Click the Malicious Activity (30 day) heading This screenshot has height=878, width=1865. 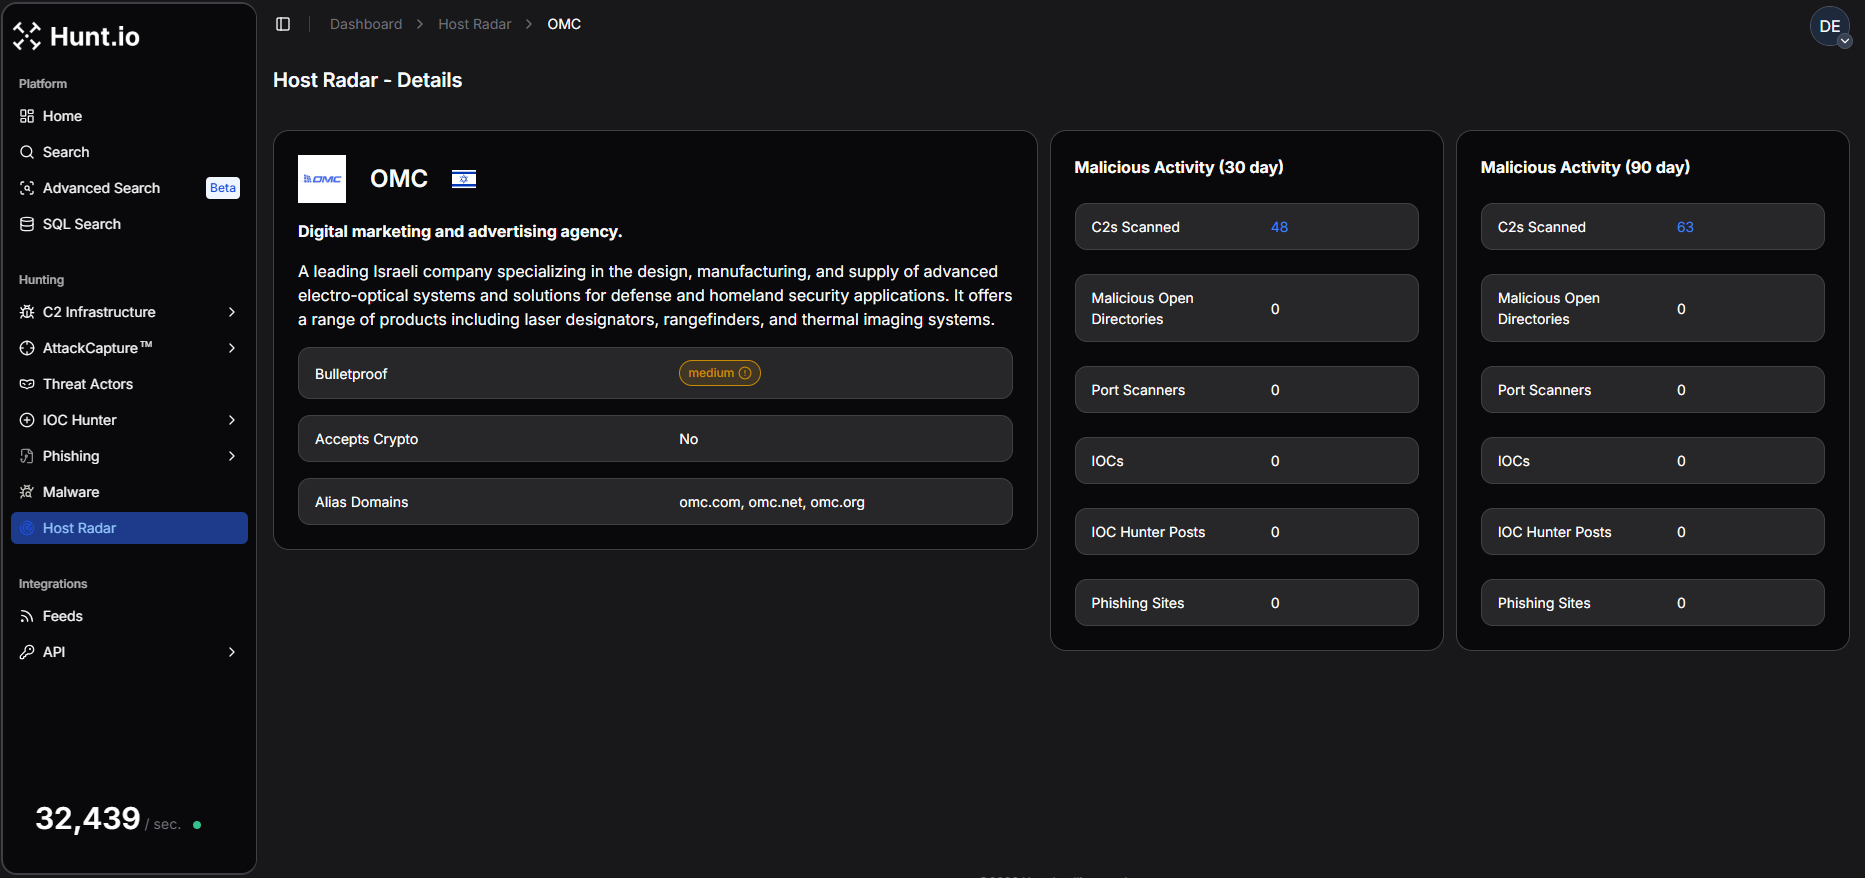point(1179,167)
